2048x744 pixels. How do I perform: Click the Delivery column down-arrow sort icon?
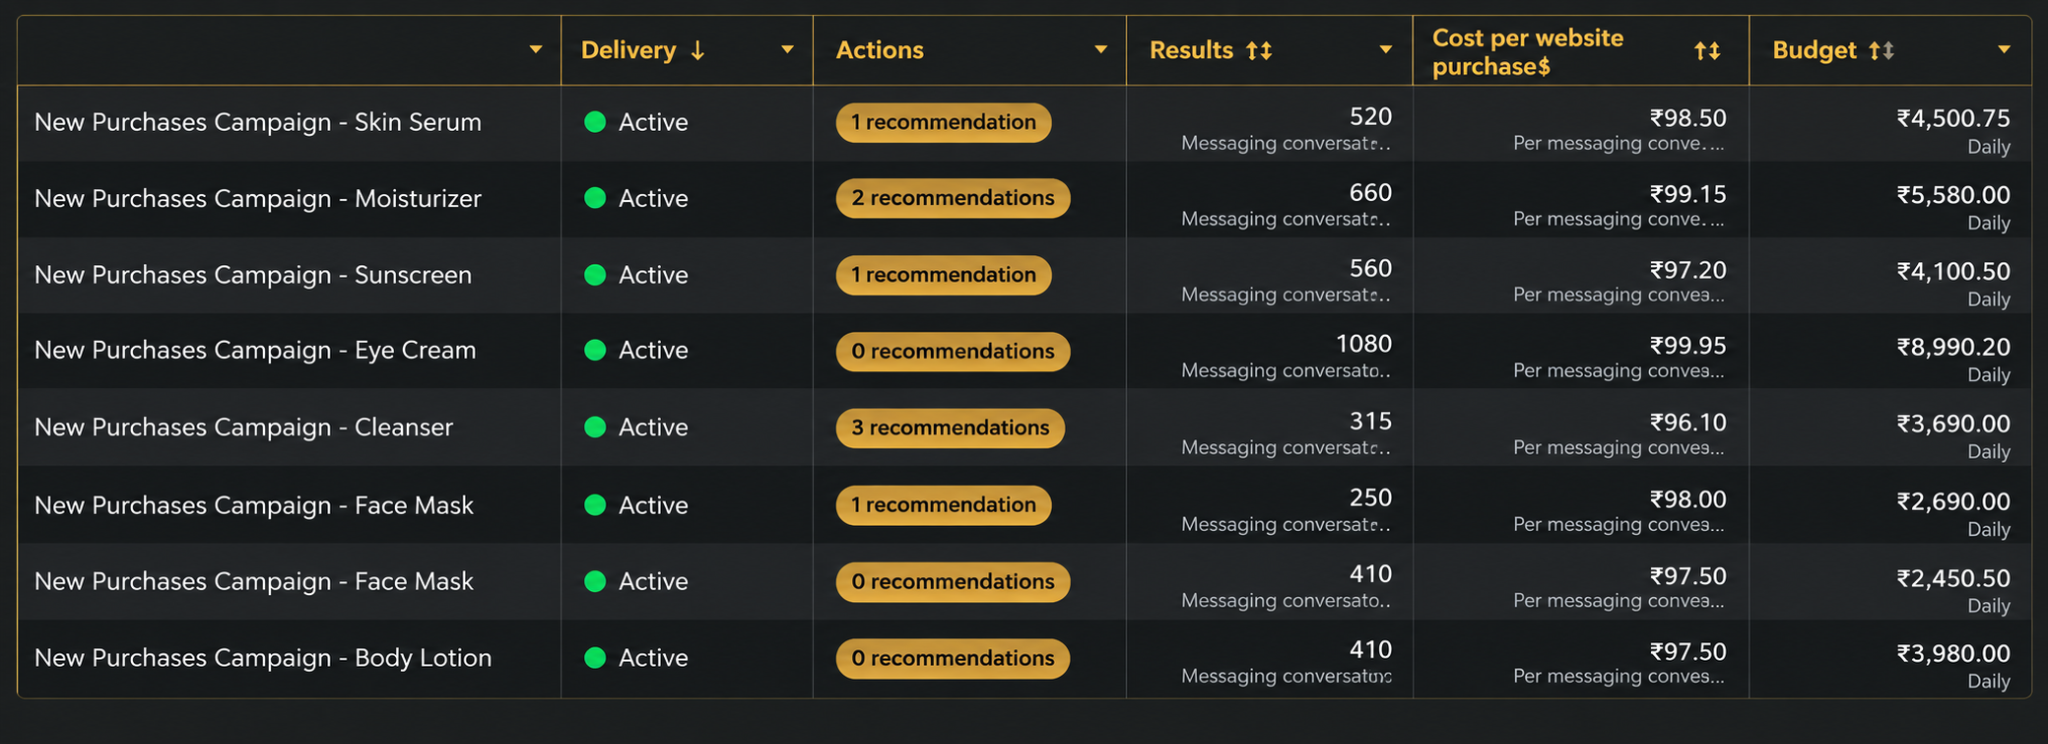coord(698,50)
